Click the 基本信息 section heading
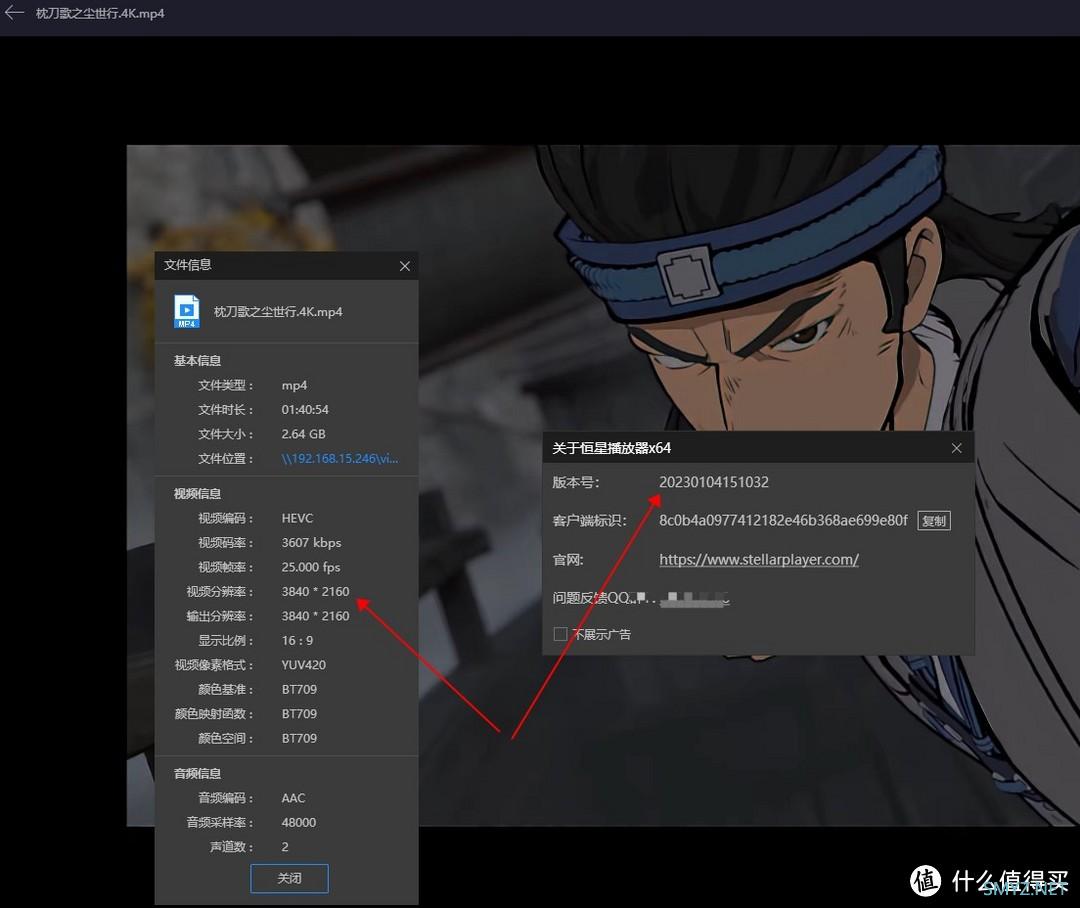 tap(197, 360)
